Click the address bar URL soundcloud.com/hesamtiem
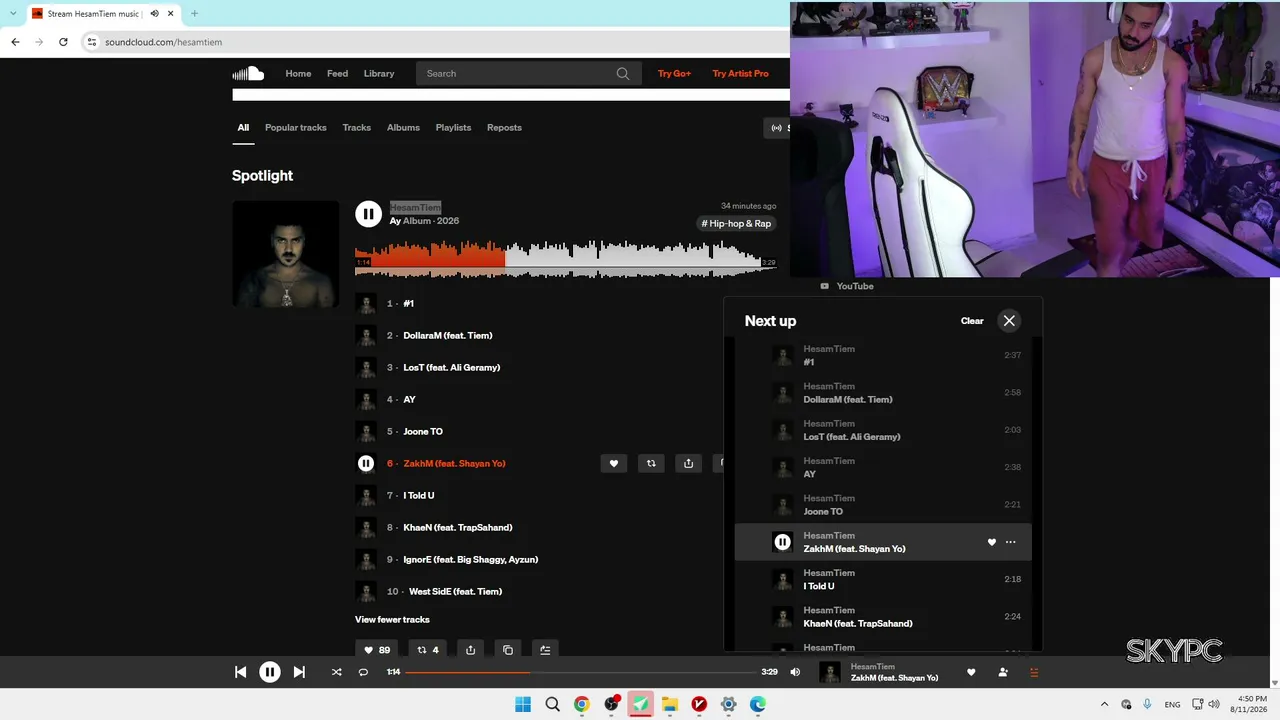The width and height of the screenshot is (1280, 720). click(x=164, y=42)
